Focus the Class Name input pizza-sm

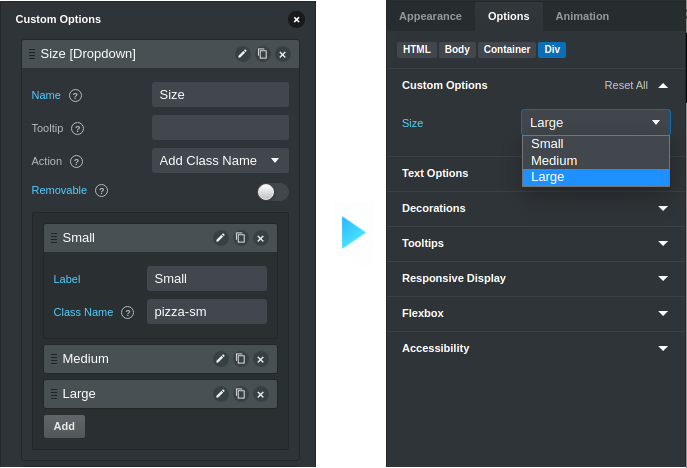pyautogui.click(x=207, y=312)
